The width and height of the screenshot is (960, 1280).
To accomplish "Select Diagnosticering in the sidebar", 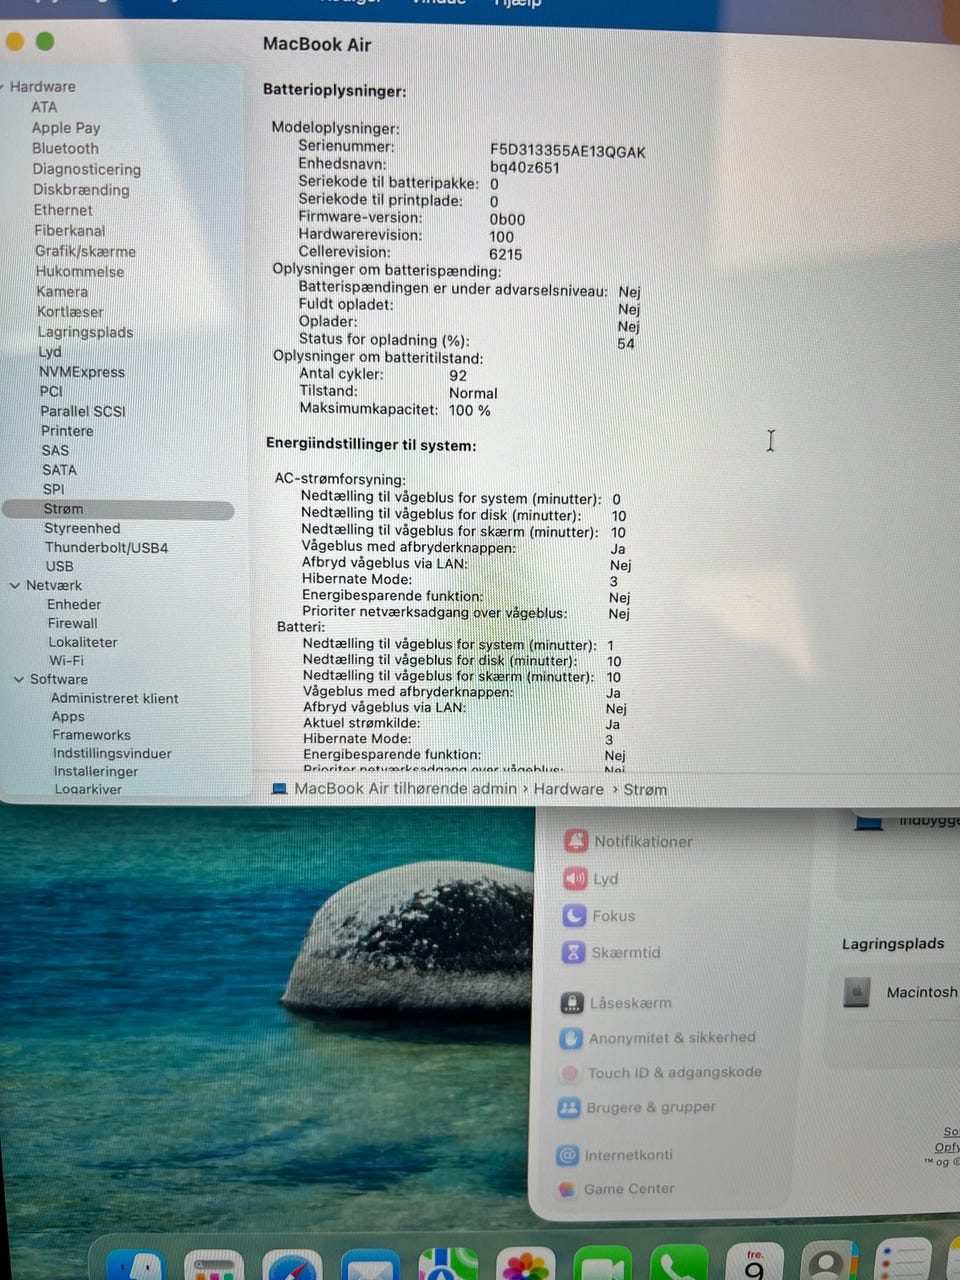I will point(87,169).
